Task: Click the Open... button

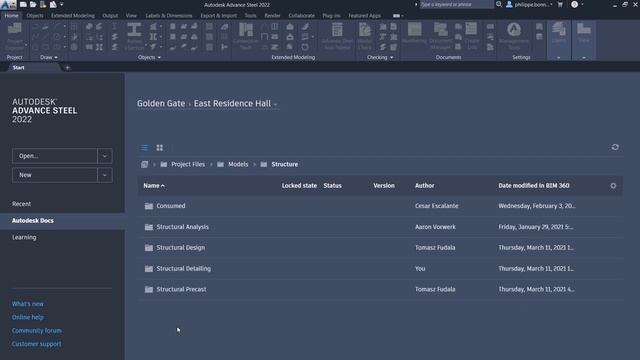Action: point(55,156)
